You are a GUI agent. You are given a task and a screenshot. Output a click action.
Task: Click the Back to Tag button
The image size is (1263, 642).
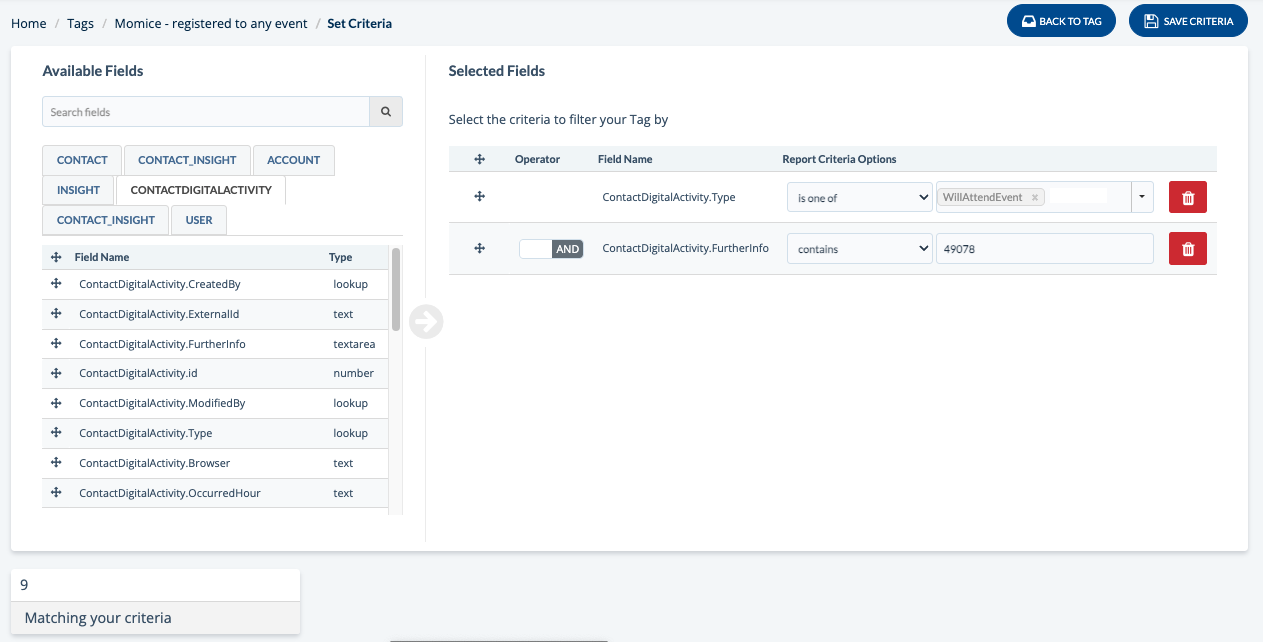(x=1060, y=21)
